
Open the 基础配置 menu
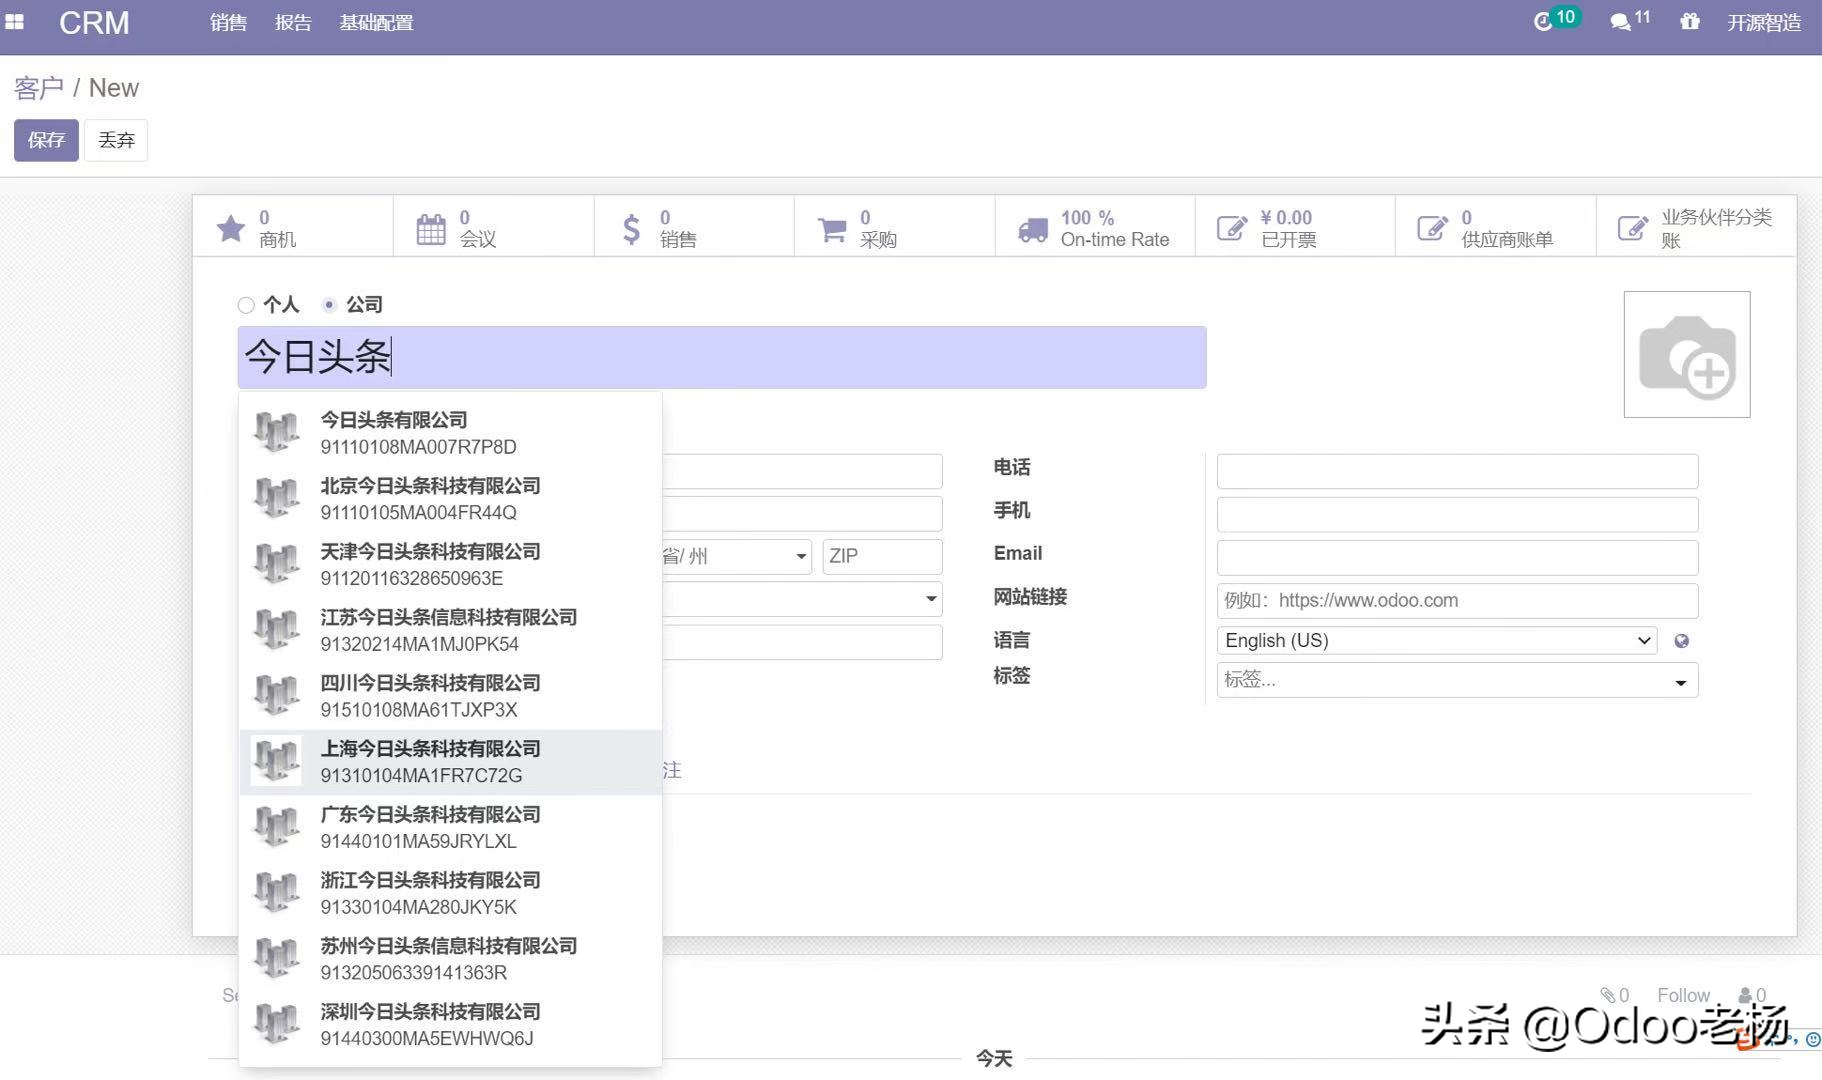pyautogui.click(x=376, y=22)
